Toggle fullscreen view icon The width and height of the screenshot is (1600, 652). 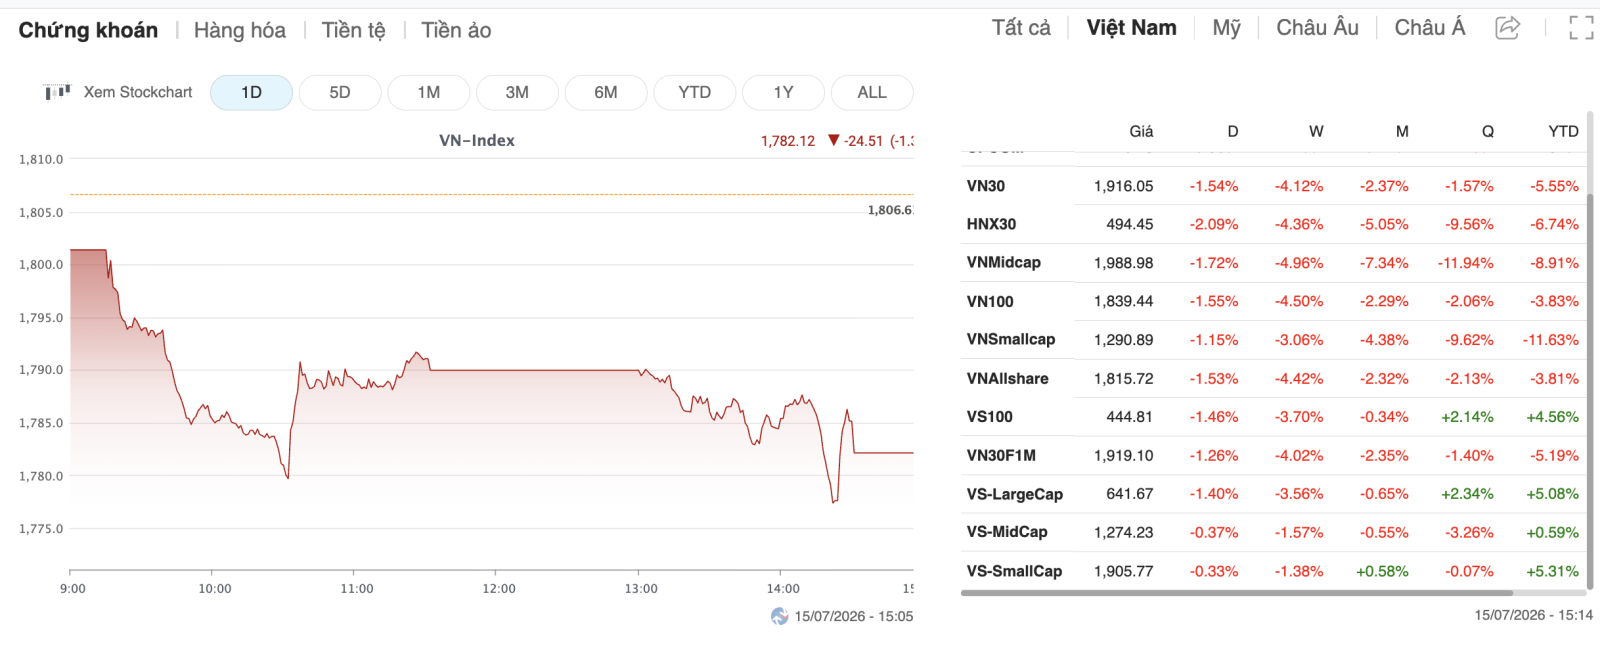tap(1581, 28)
